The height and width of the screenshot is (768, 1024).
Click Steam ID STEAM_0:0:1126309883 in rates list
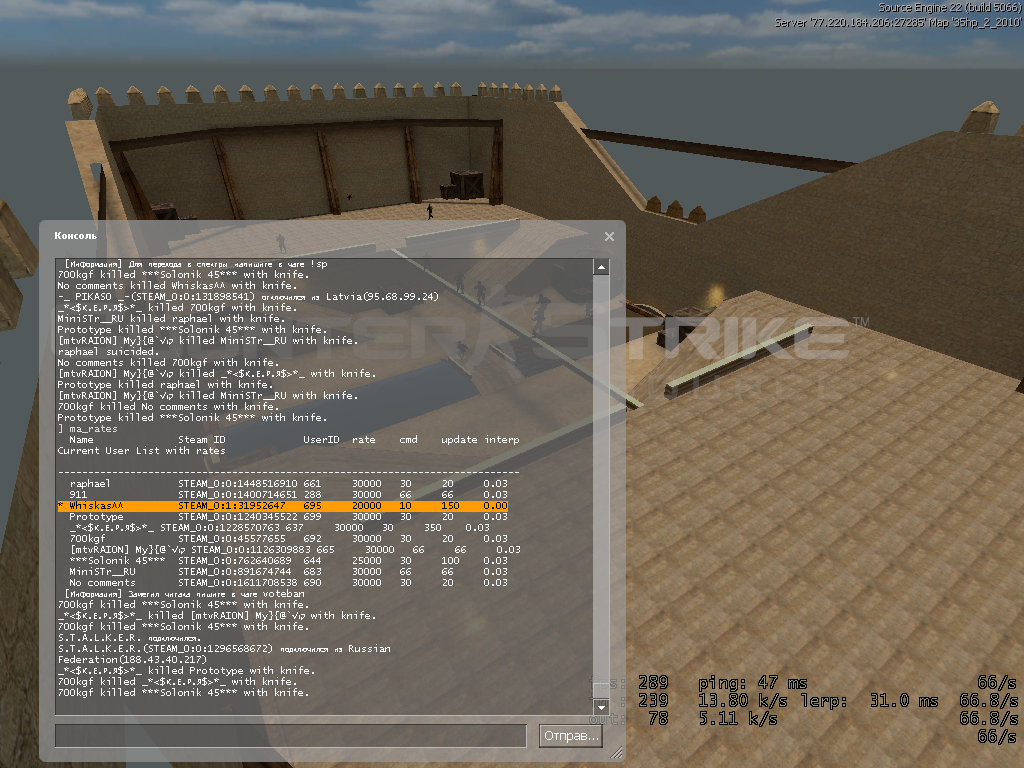click(x=251, y=550)
